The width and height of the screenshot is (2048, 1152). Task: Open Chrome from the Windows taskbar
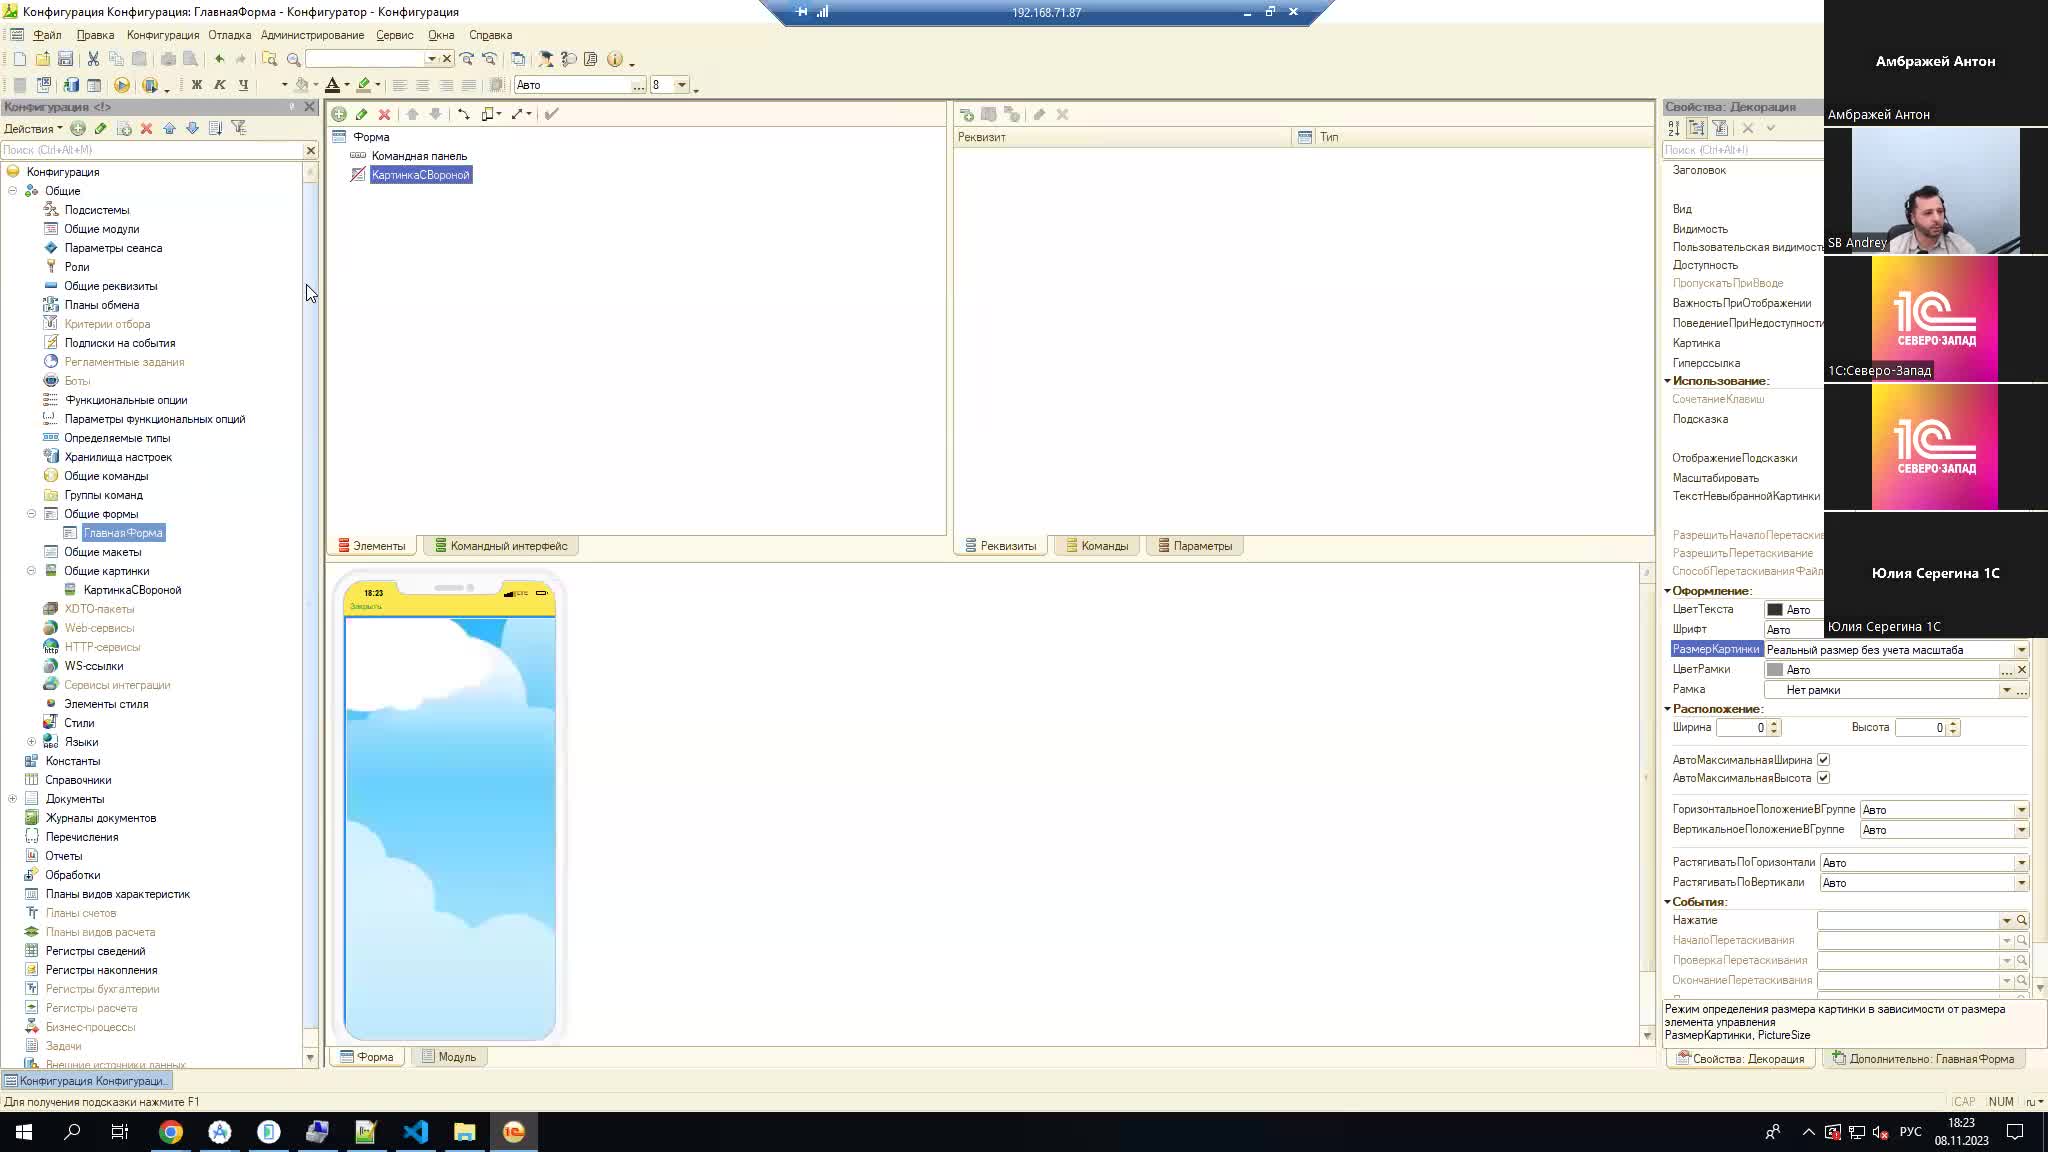[x=171, y=1132]
